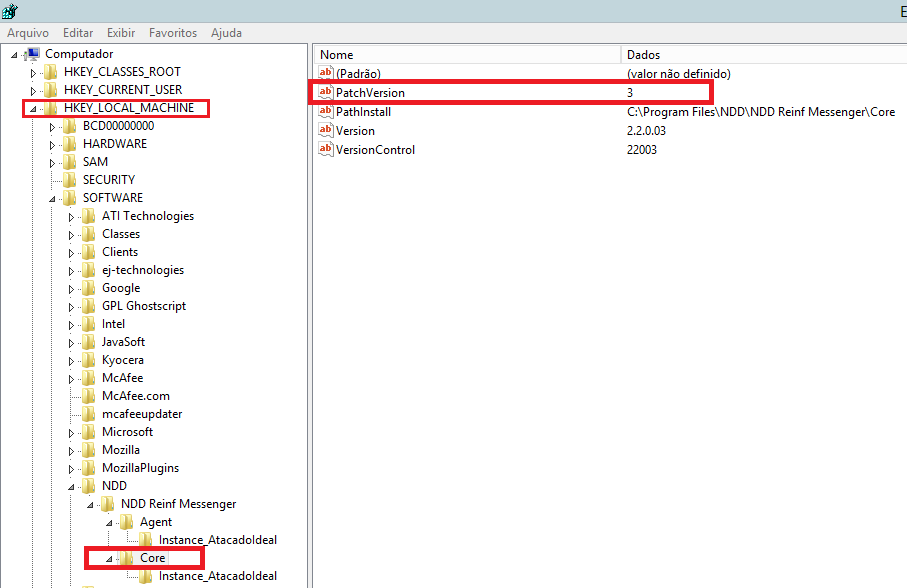Expand the Microsoft key arrow

(71, 434)
